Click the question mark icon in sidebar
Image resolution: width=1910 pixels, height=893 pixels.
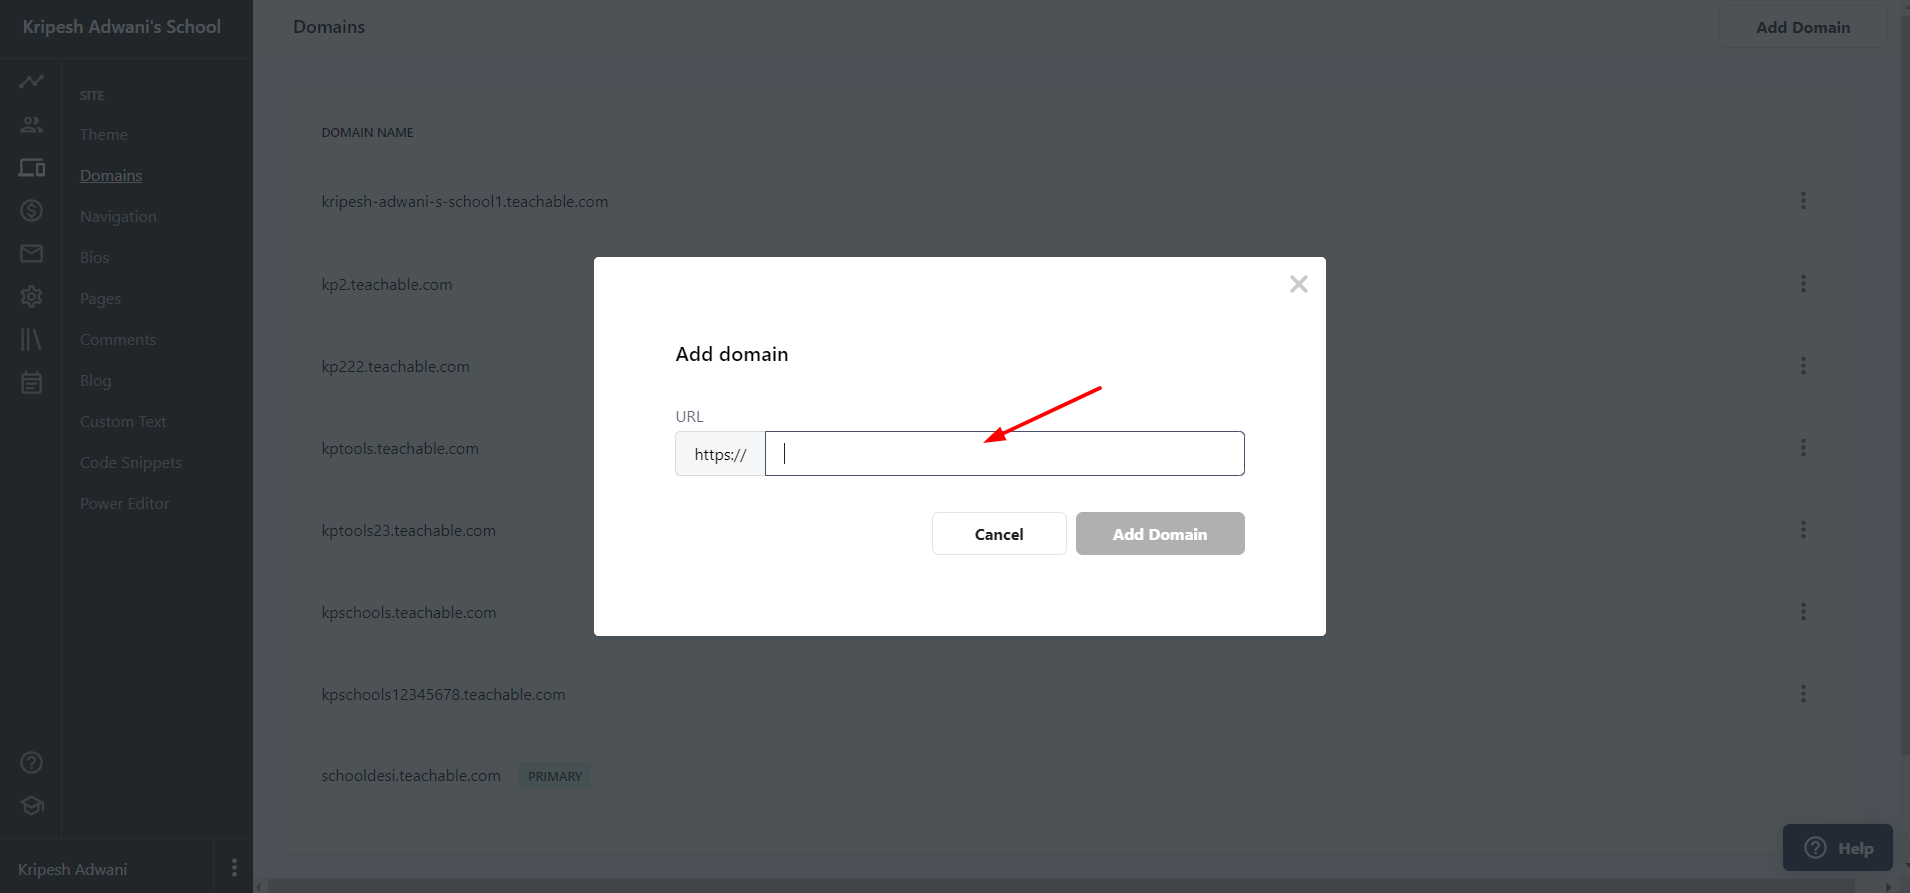[x=31, y=763]
